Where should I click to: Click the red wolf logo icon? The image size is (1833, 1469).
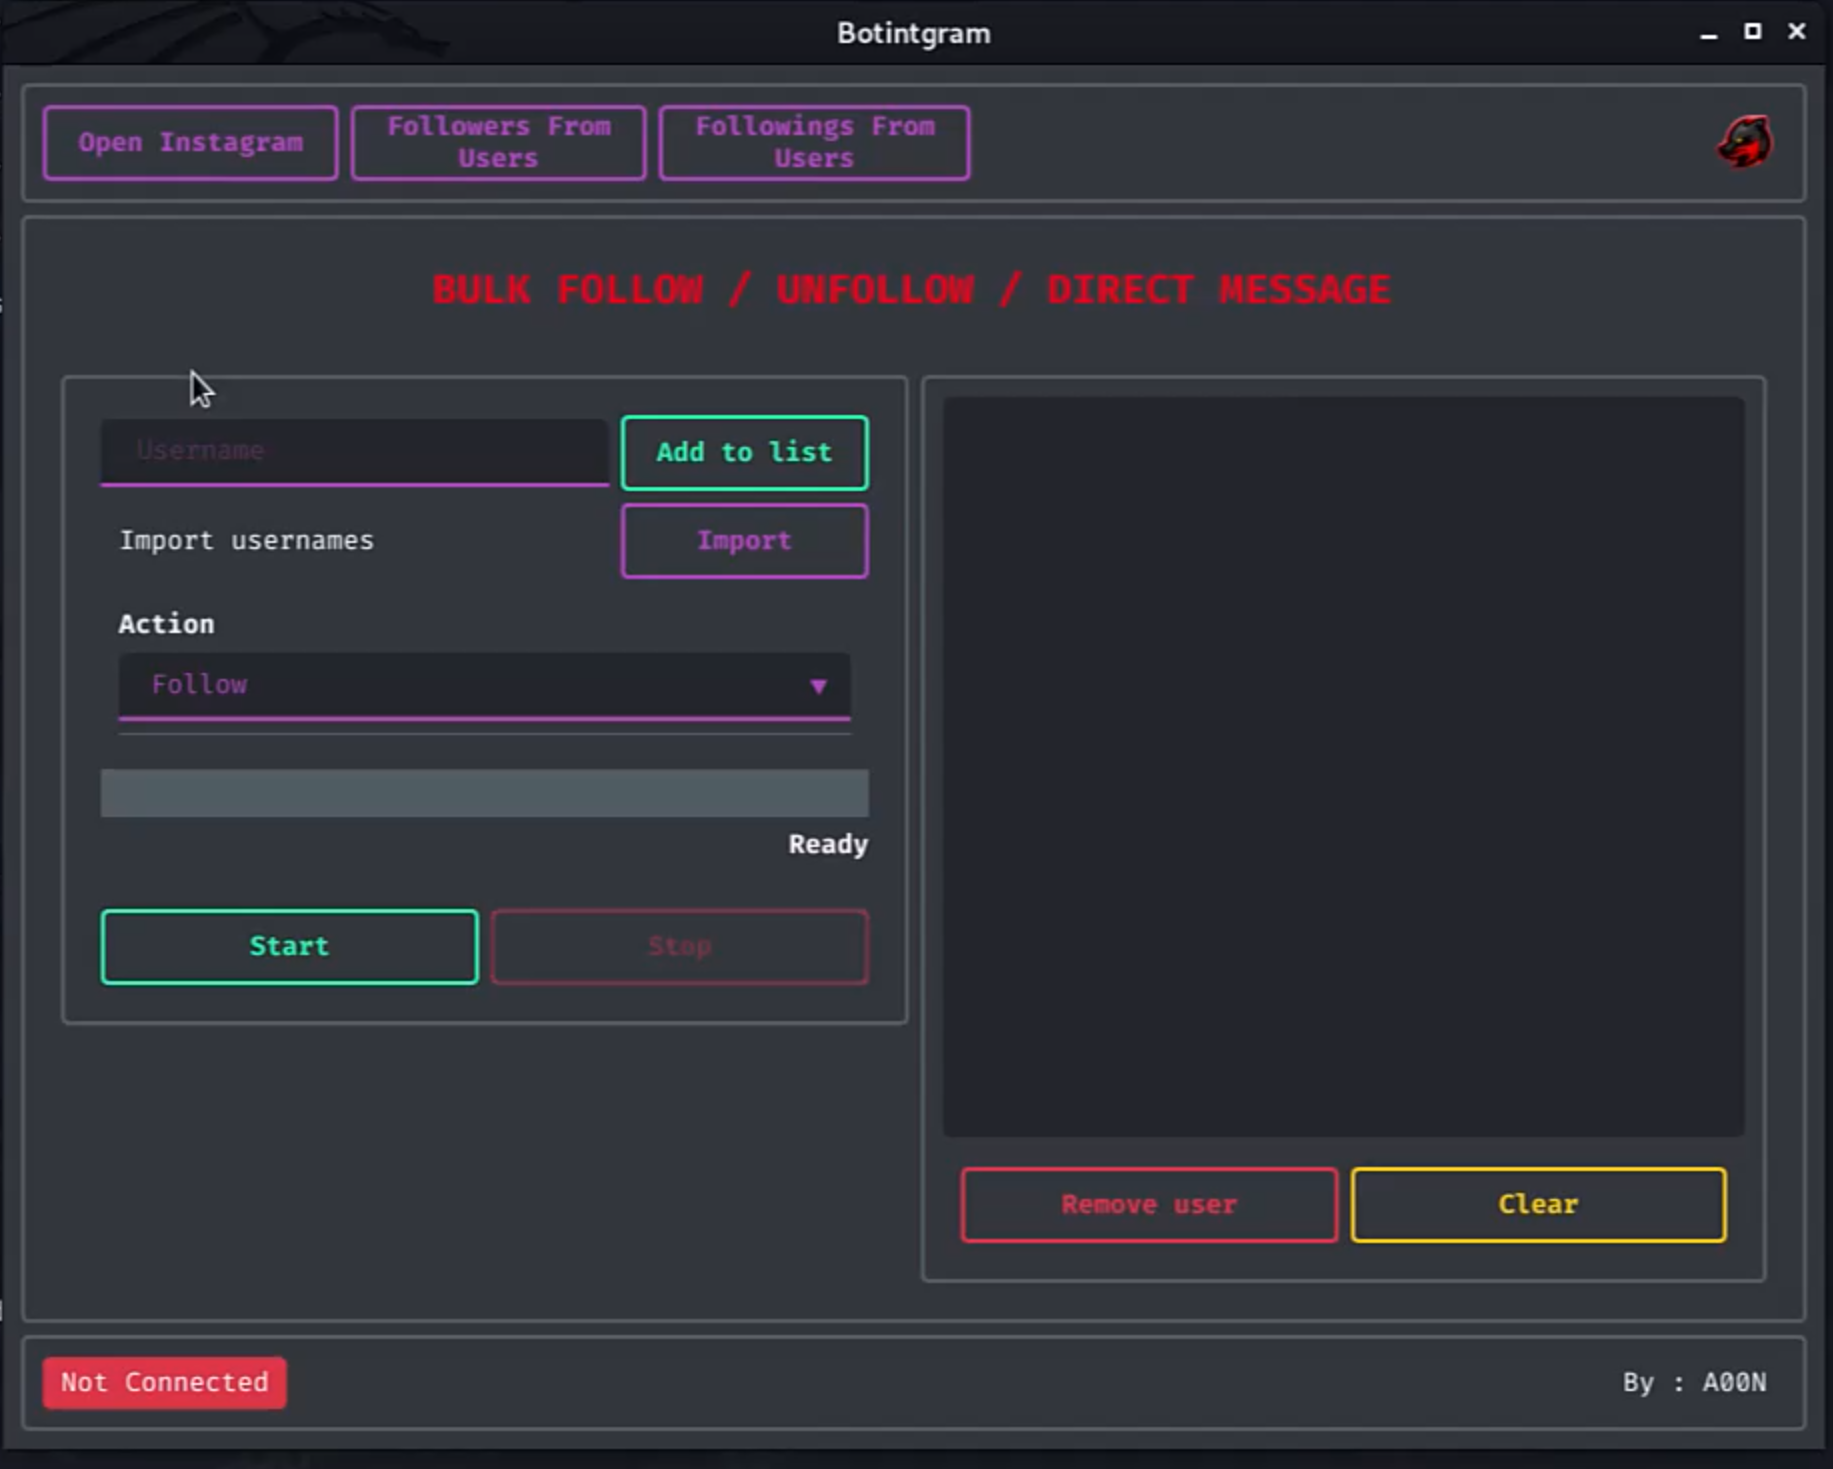tap(1745, 142)
